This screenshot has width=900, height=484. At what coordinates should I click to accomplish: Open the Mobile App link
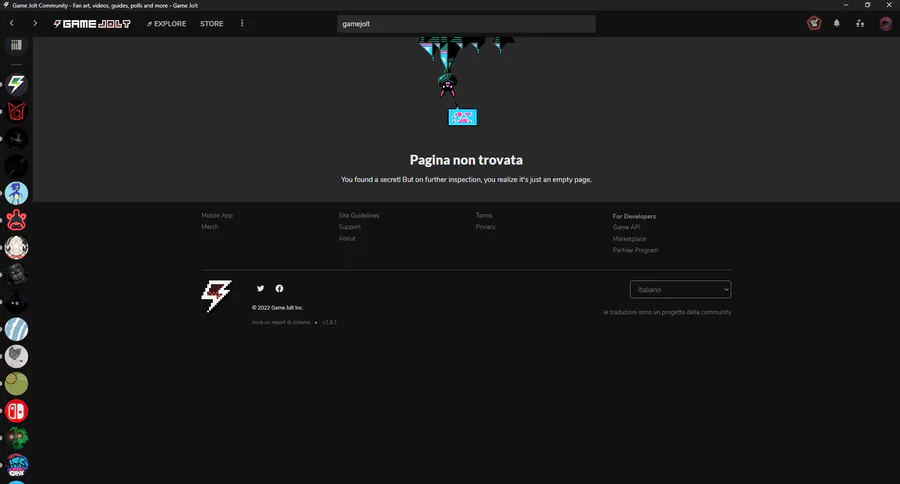click(217, 215)
